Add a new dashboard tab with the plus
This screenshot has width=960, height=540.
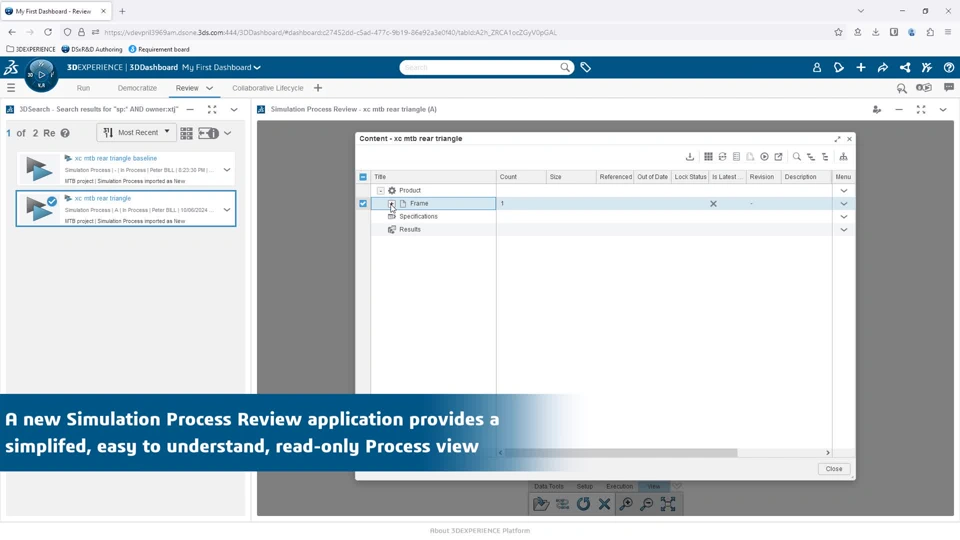point(318,88)
